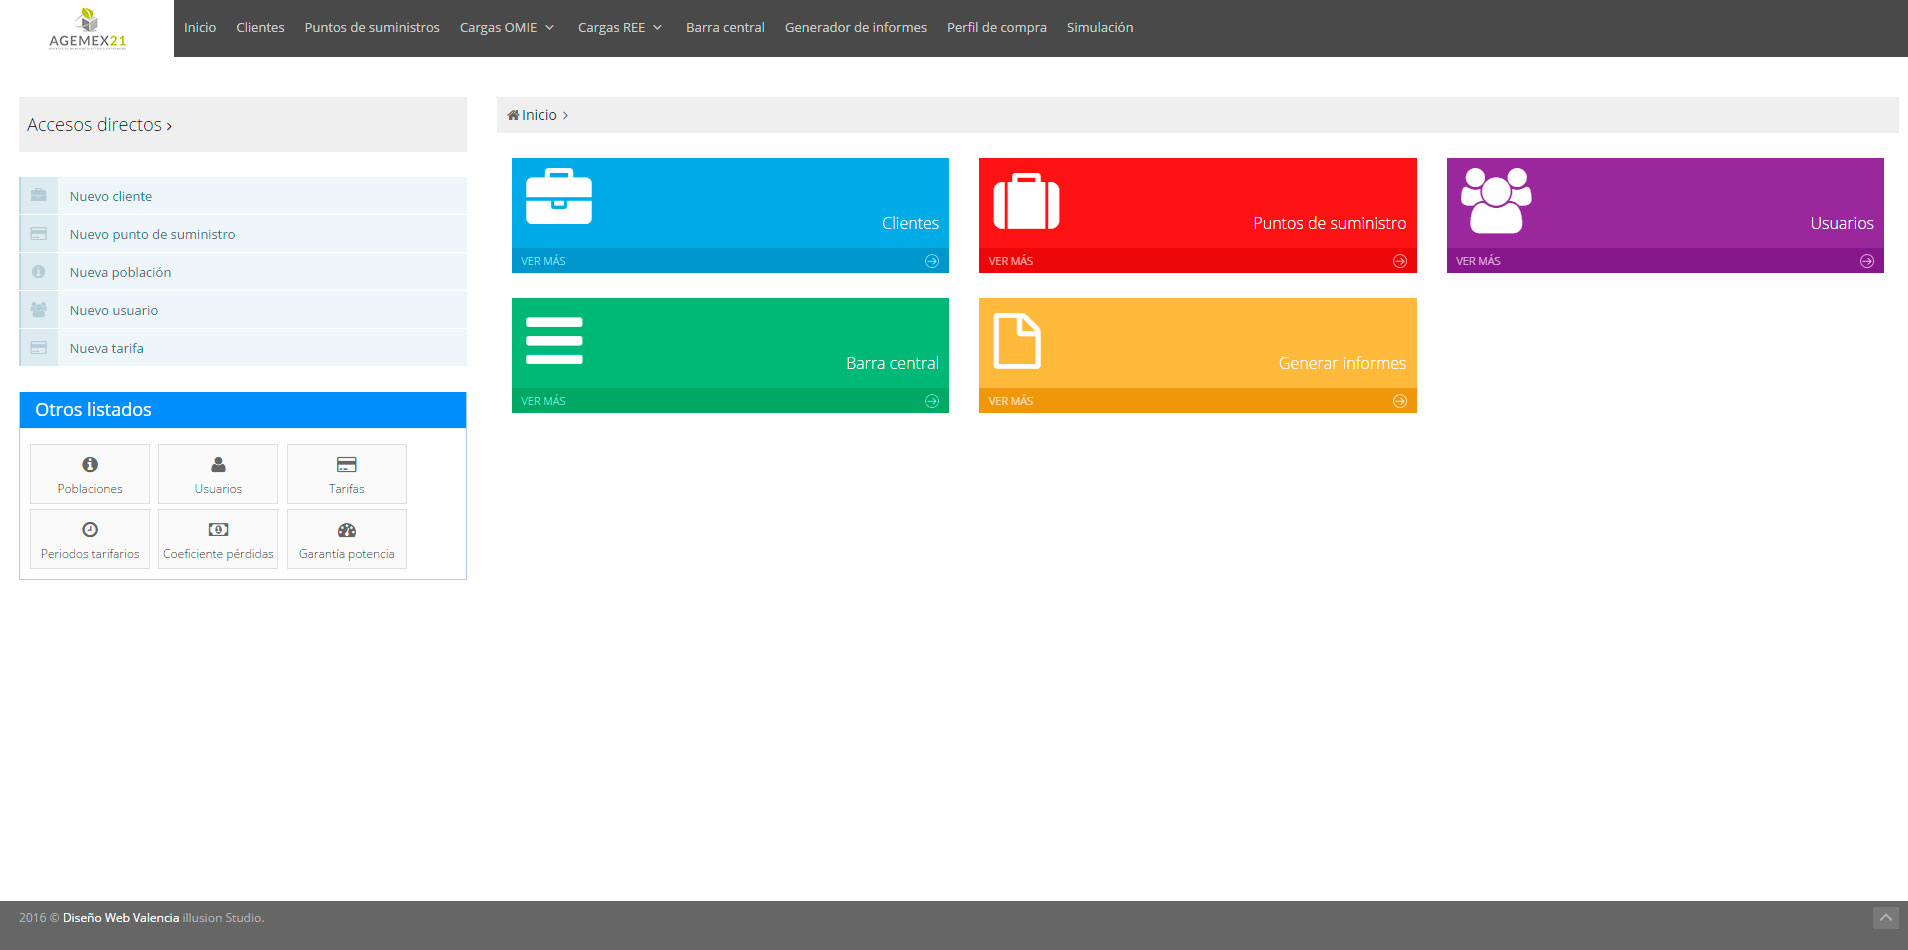Expand the Cargas REE dropdown menu
Viewport: 1908px width, 950px height.
tap(619, 28)
